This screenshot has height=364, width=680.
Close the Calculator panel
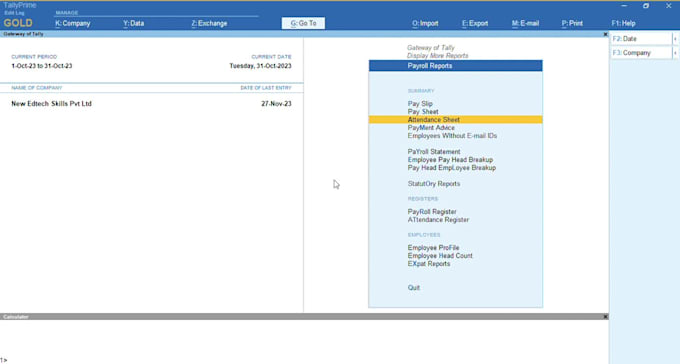click(605, 317)
